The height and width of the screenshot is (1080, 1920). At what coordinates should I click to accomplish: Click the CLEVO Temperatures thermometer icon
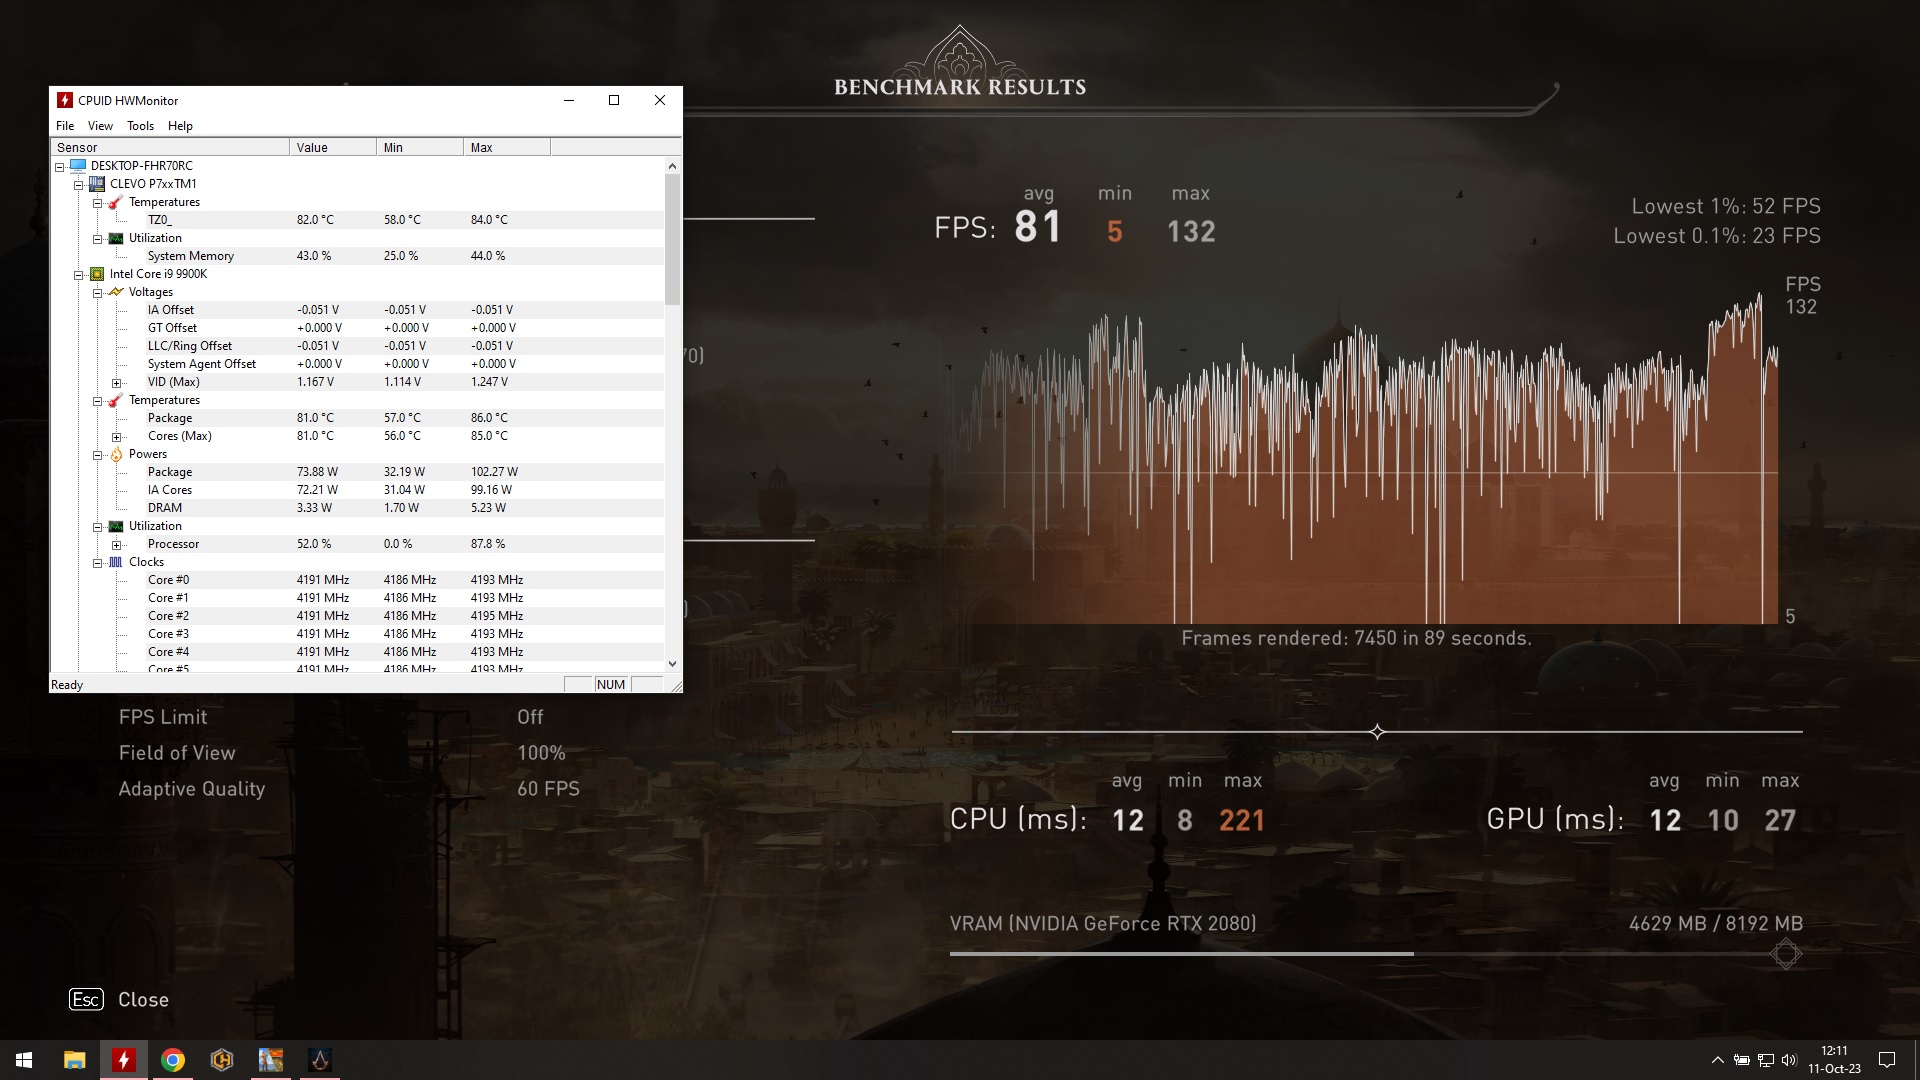(x=116, y=202)
